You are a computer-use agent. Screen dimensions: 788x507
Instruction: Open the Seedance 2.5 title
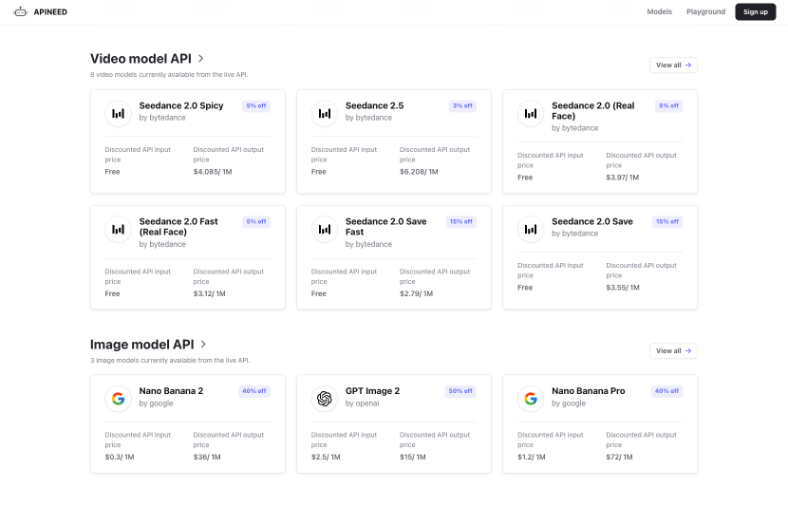click(x=374, y=106)
